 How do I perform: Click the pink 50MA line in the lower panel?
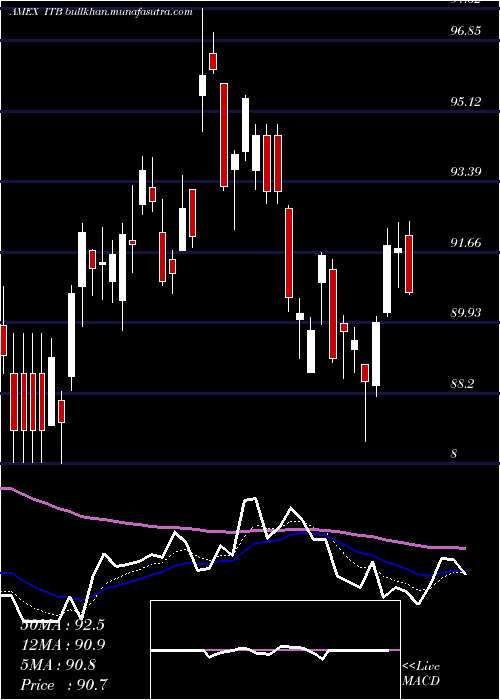click(x=232, y=532)
